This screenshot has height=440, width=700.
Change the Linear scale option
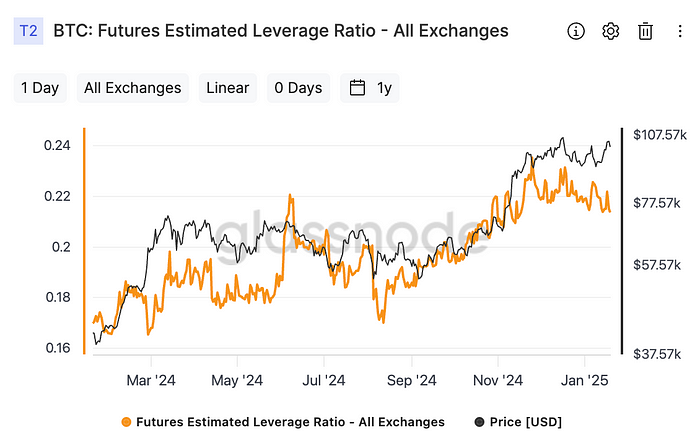228,88
